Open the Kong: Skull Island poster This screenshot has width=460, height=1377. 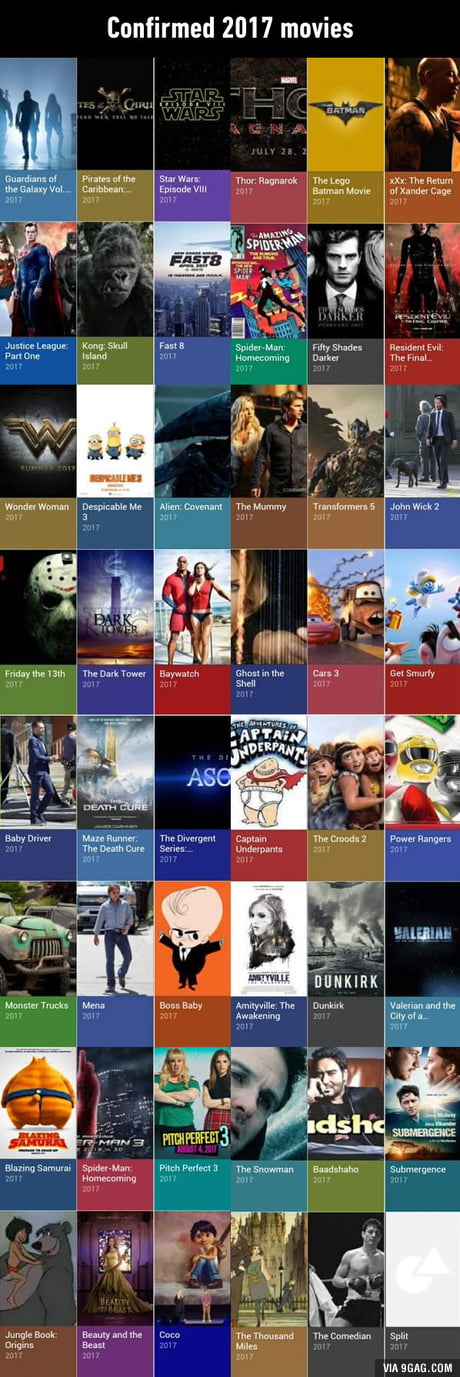(x=115, y=279)
